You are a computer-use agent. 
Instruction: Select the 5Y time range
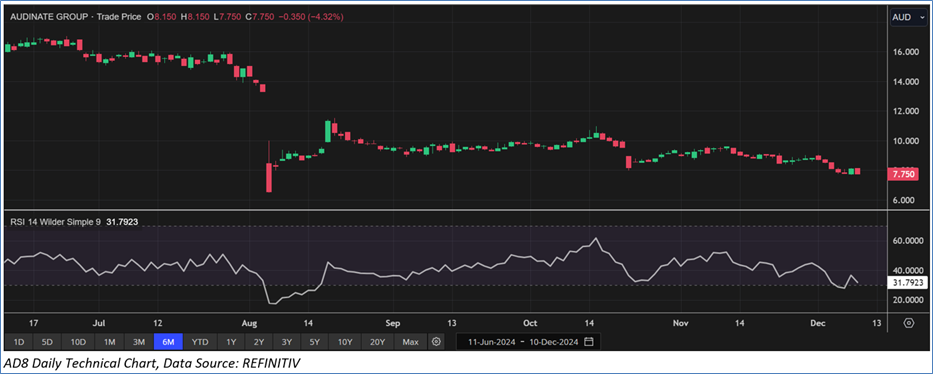314,342
